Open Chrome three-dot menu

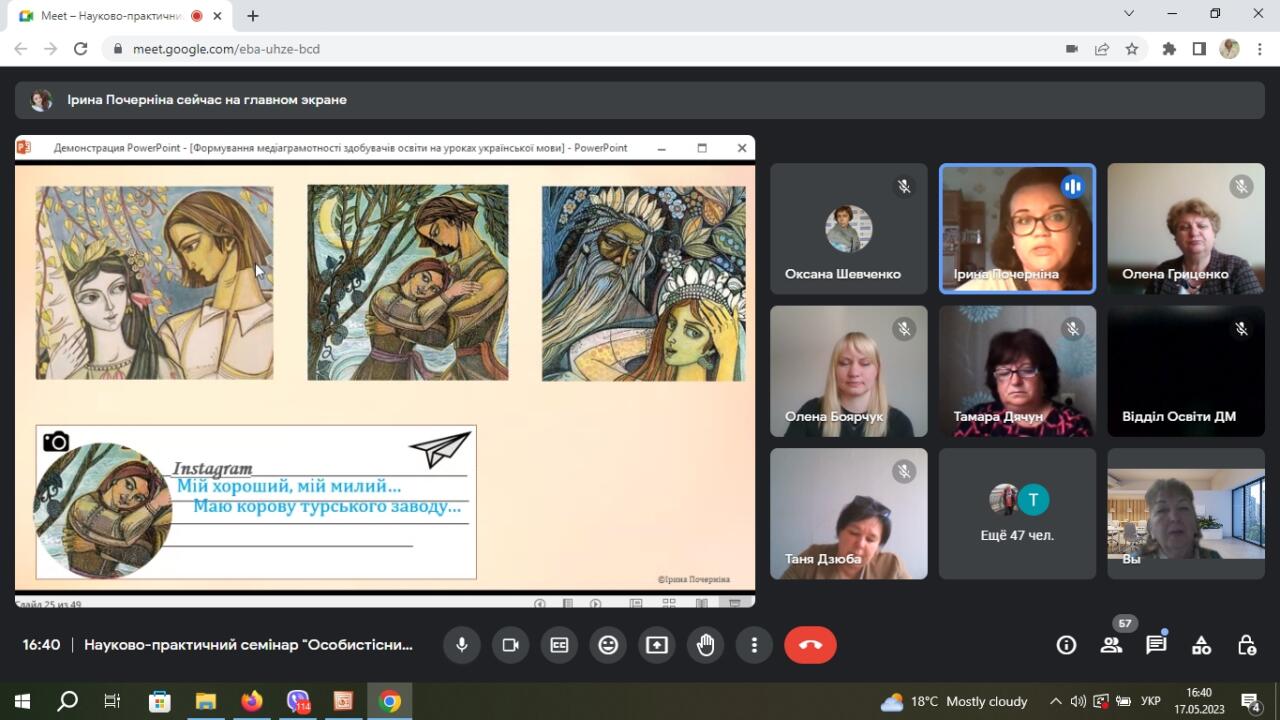[1259, 48]
